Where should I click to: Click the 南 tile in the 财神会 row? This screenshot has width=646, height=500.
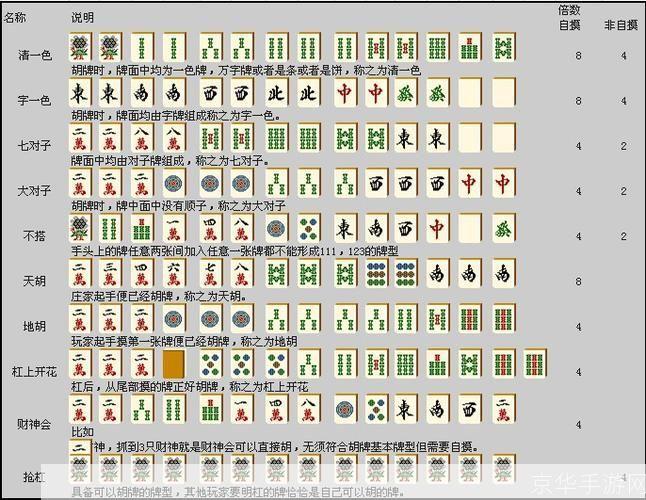438,409
